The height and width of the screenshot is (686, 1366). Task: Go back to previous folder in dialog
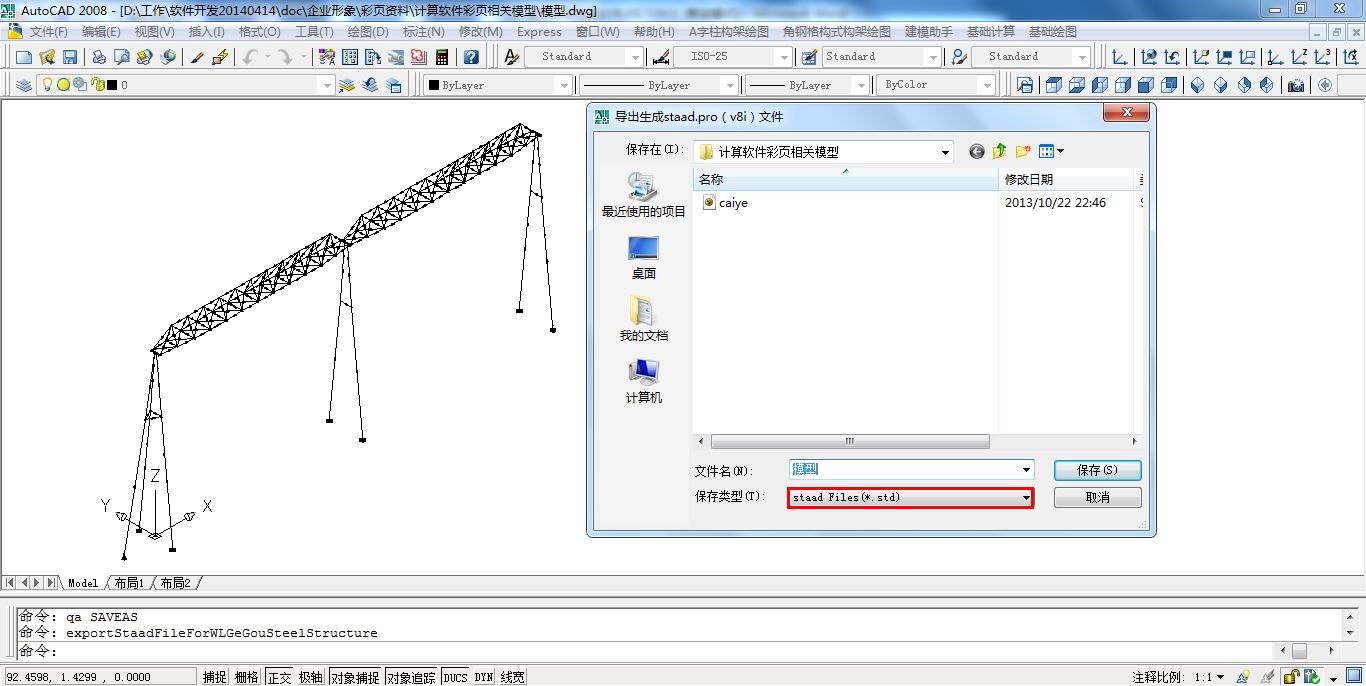(x=976, y=152)
